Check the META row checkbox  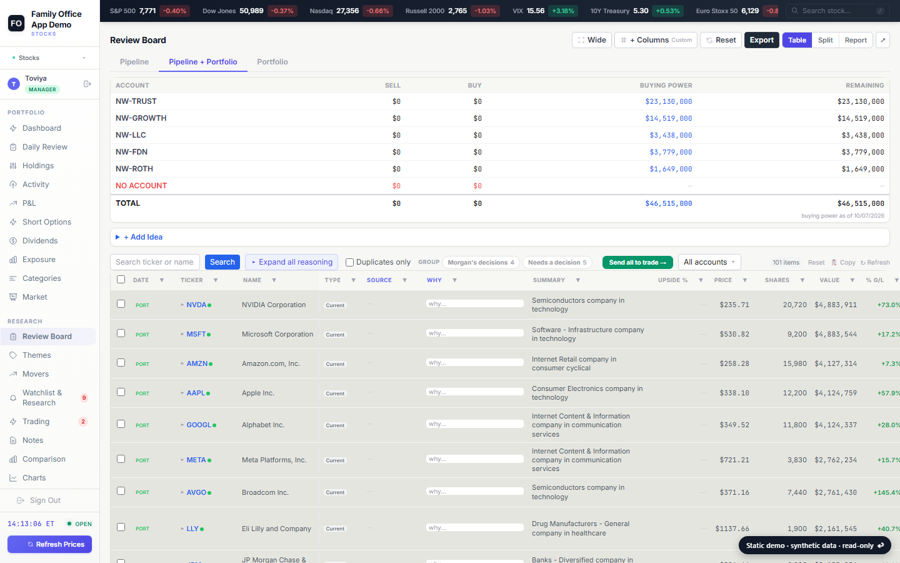point(121,459)
